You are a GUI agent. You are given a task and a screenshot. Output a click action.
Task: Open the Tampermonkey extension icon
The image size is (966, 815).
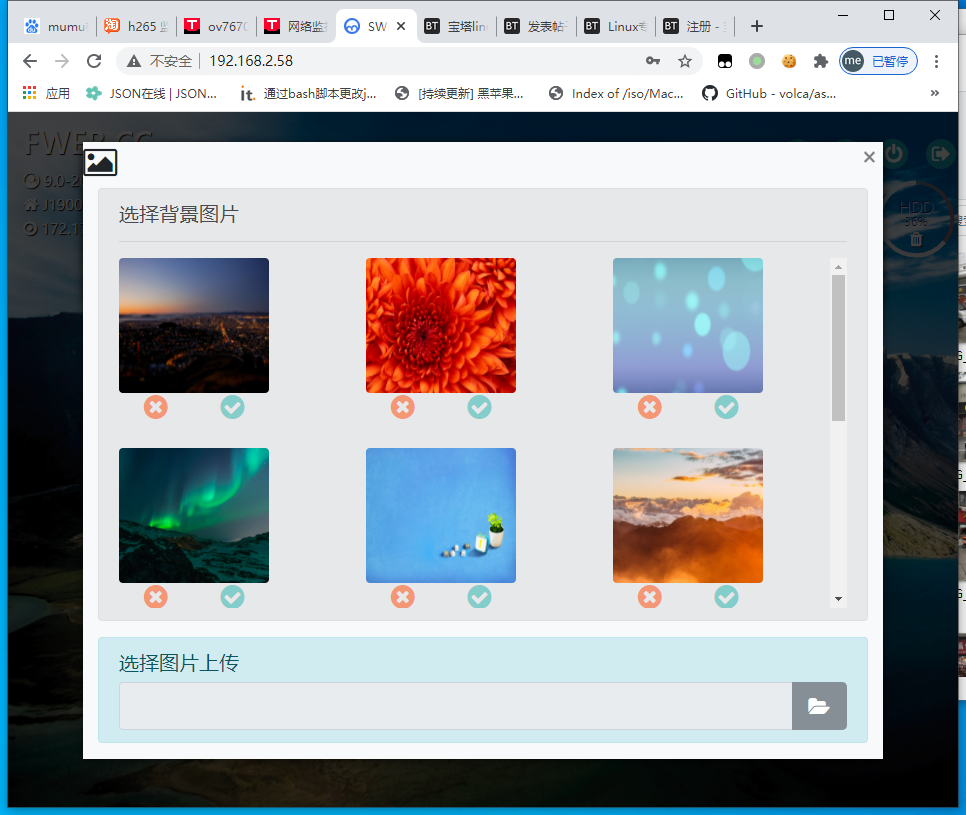pyautogui.click(x=725, y=61)
